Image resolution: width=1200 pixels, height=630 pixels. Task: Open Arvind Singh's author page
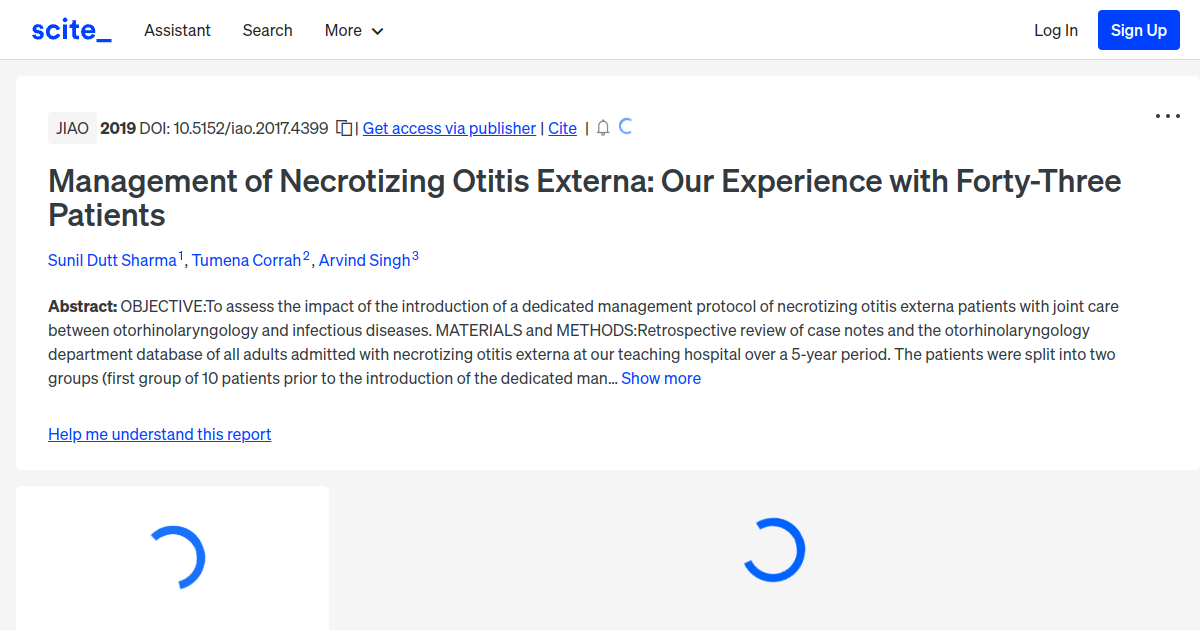point(365,260)
